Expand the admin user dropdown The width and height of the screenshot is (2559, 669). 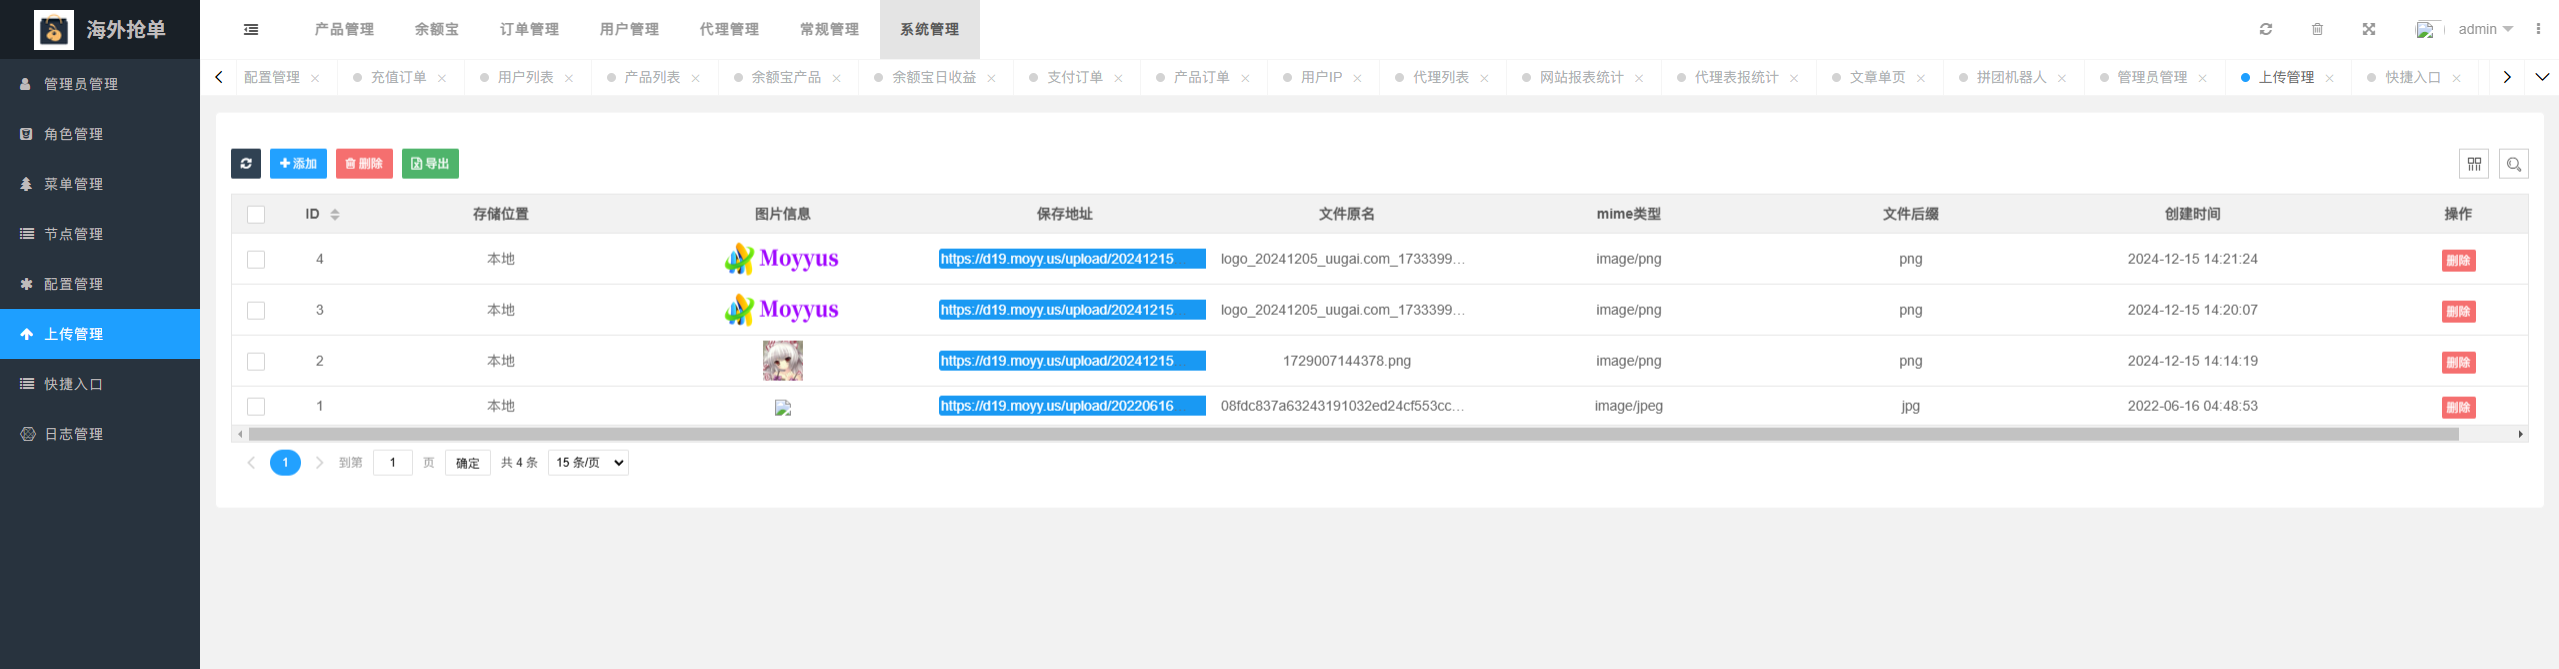click(x=2484, y=30)
